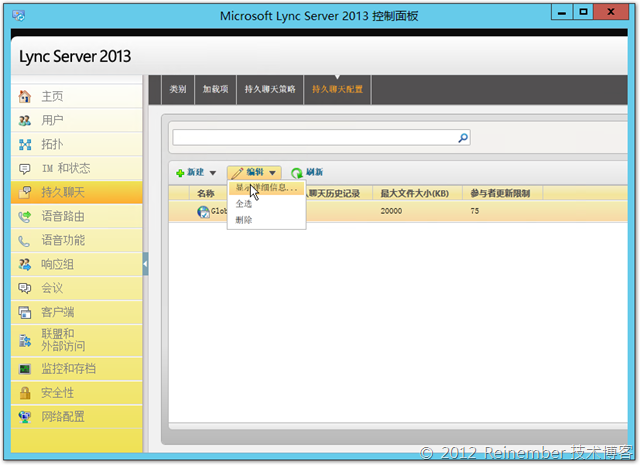Image resolution: width=640 pixels, height=465 pixels.
Task: Open 客户端 in the sidebar
Action: 77,312
